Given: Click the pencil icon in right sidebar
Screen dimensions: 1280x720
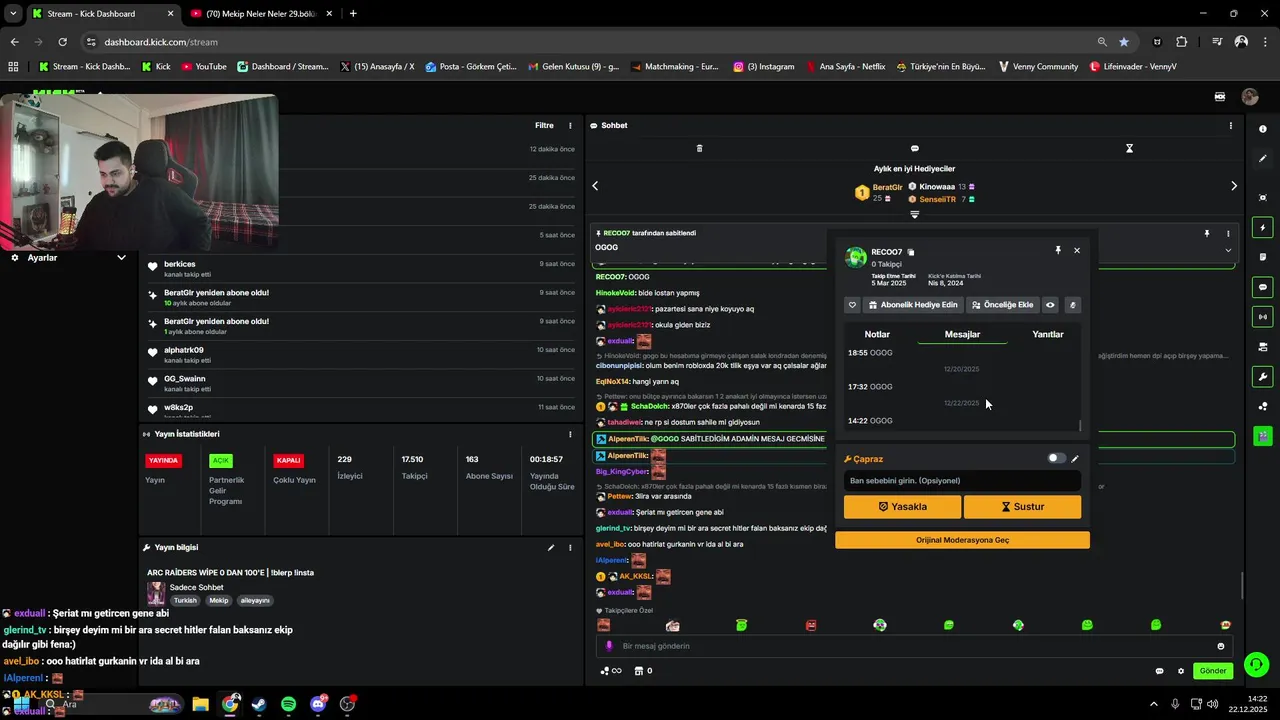Looking at the screenshot, I should coord(1263,159).
